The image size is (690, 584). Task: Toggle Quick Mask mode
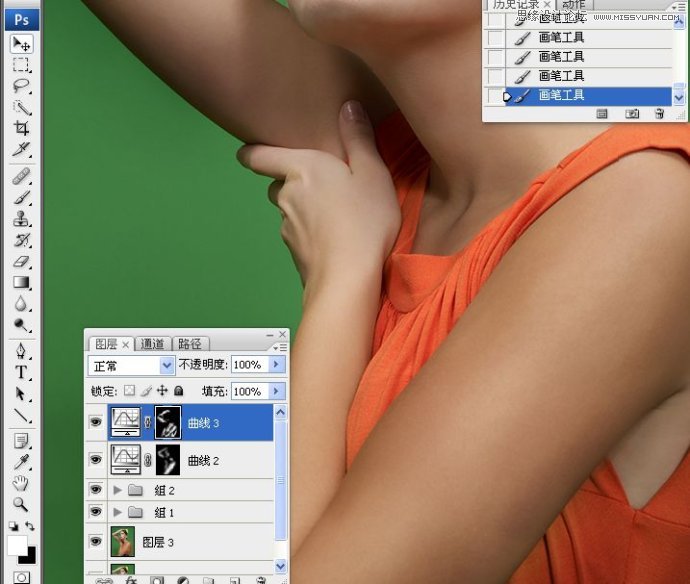point(21,577)
